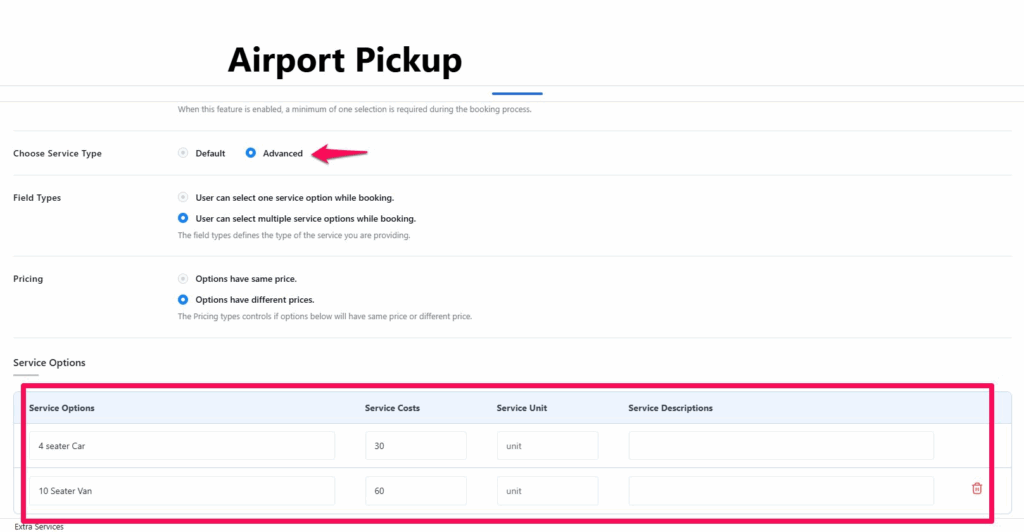
Task: Select Options have same price
Action: (x=183, y=279)
